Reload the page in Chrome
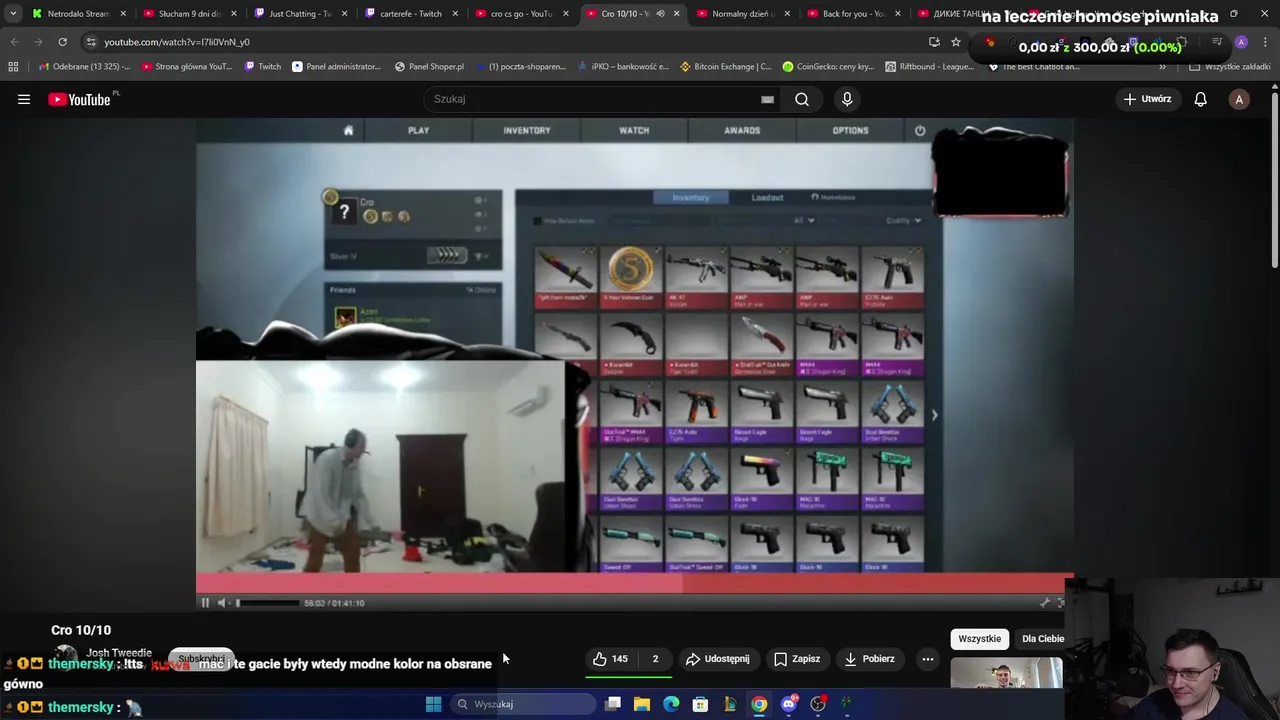The image size is (1280, 720). tap(62, 42)
